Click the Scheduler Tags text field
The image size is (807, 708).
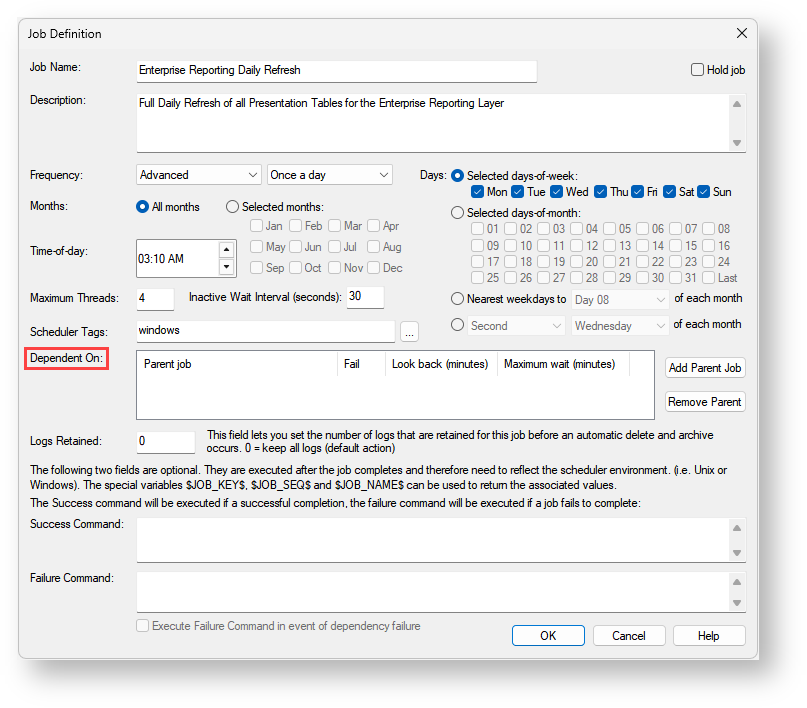point(266,331)
